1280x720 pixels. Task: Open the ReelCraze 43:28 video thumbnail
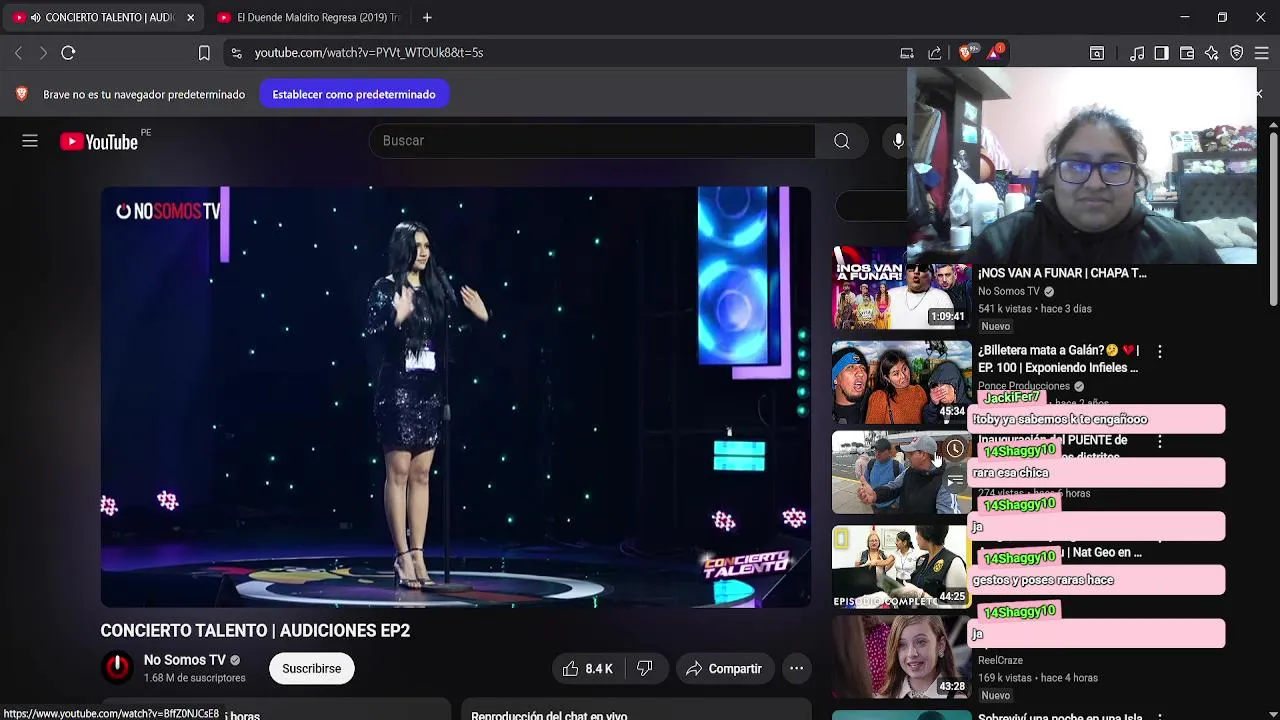coord(901,657)
